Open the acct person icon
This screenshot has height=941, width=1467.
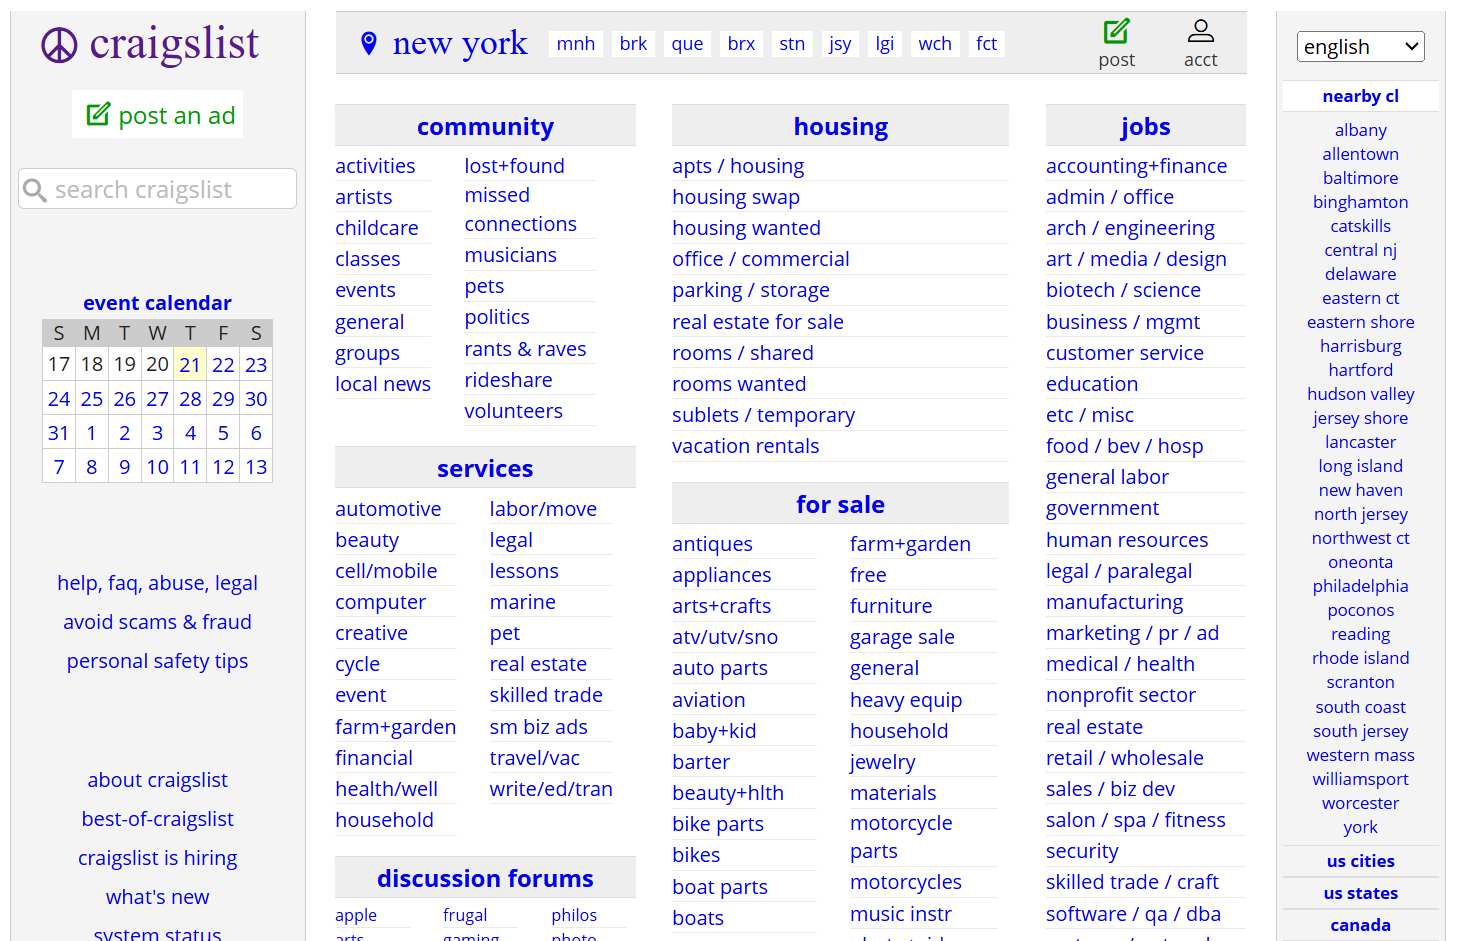pyautogui.click(x=1200, y=32)
